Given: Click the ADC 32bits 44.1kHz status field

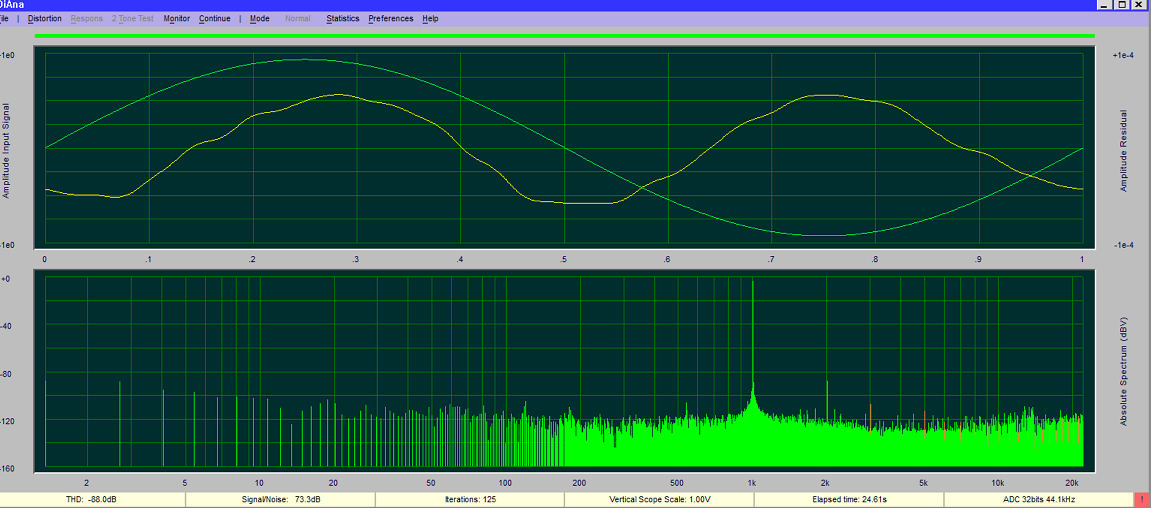Looking at the screenshot, I should 1038,499.
